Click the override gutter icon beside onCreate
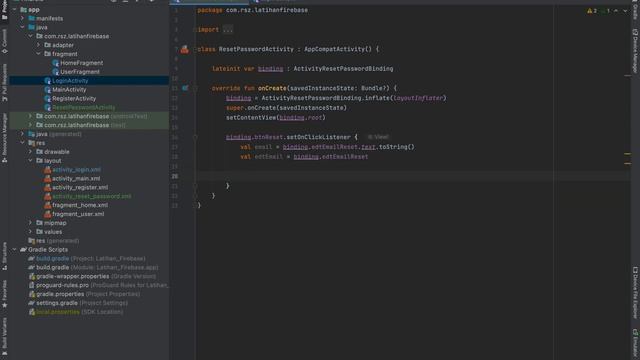 [185, 88]
